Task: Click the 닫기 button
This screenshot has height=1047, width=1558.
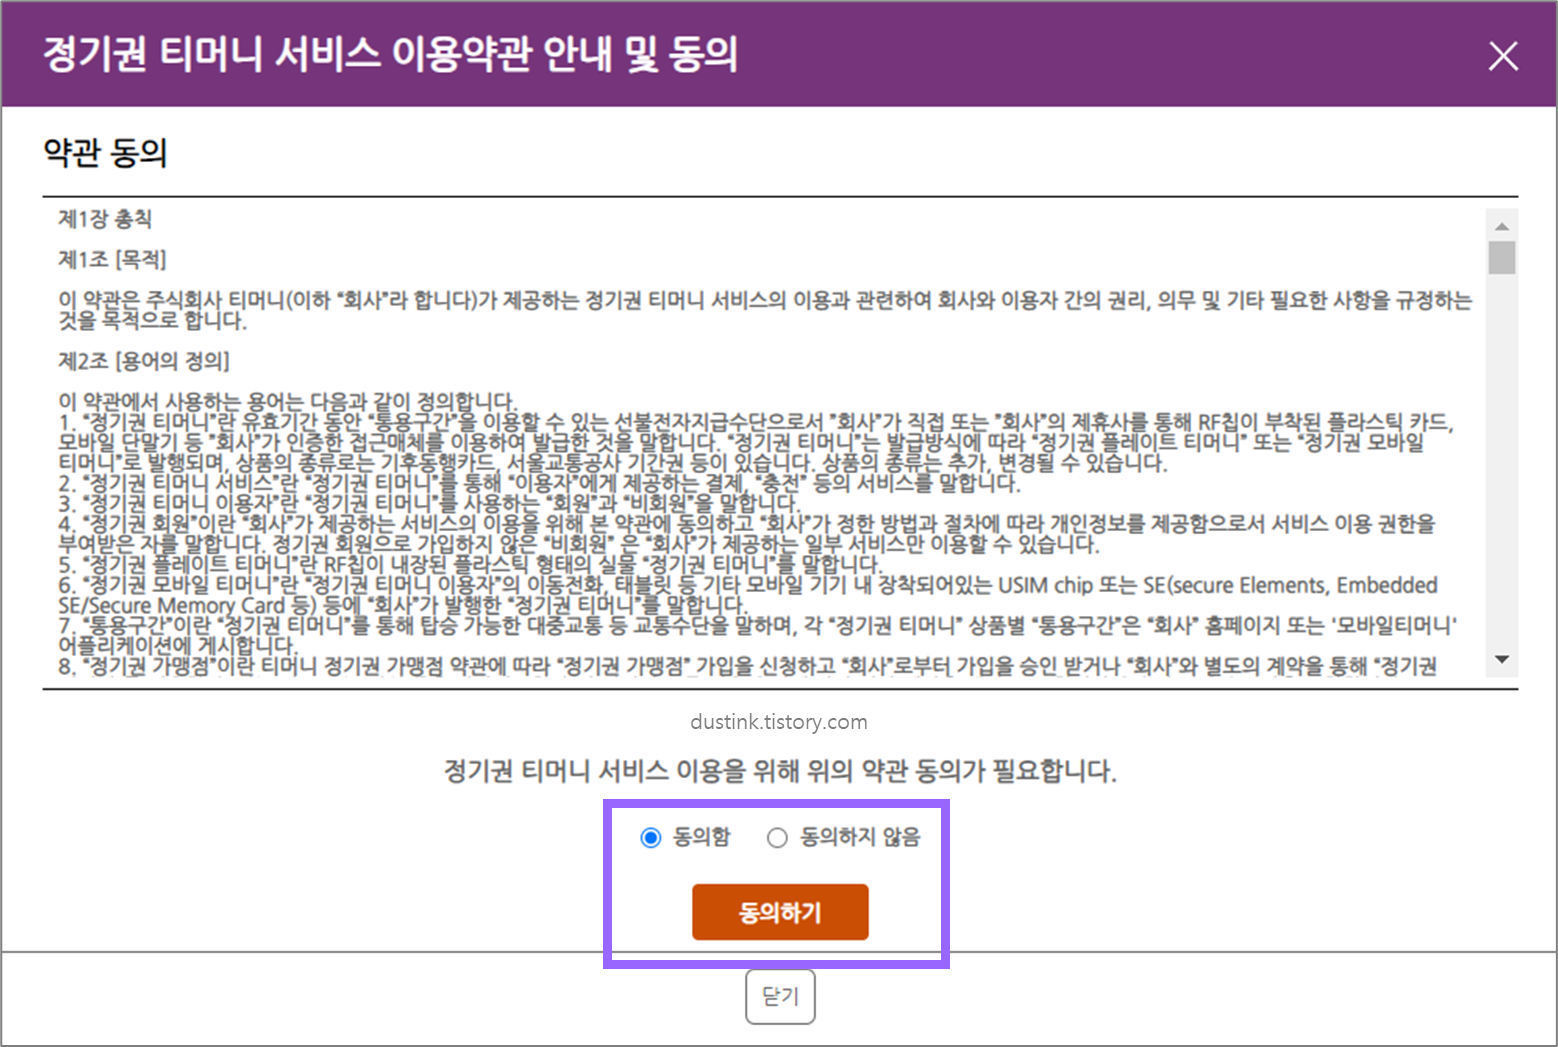Action: (780, 997)
